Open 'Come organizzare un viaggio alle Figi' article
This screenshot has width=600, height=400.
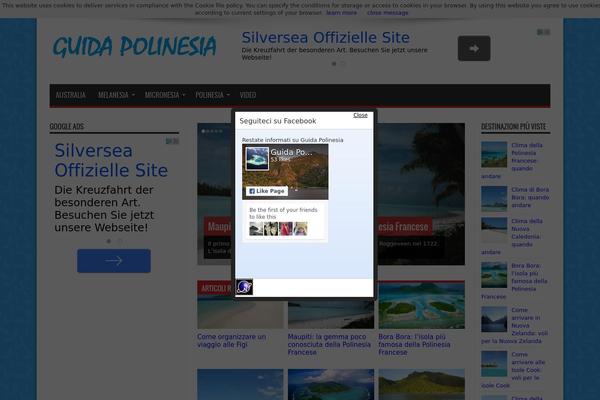tap(232, 340)
